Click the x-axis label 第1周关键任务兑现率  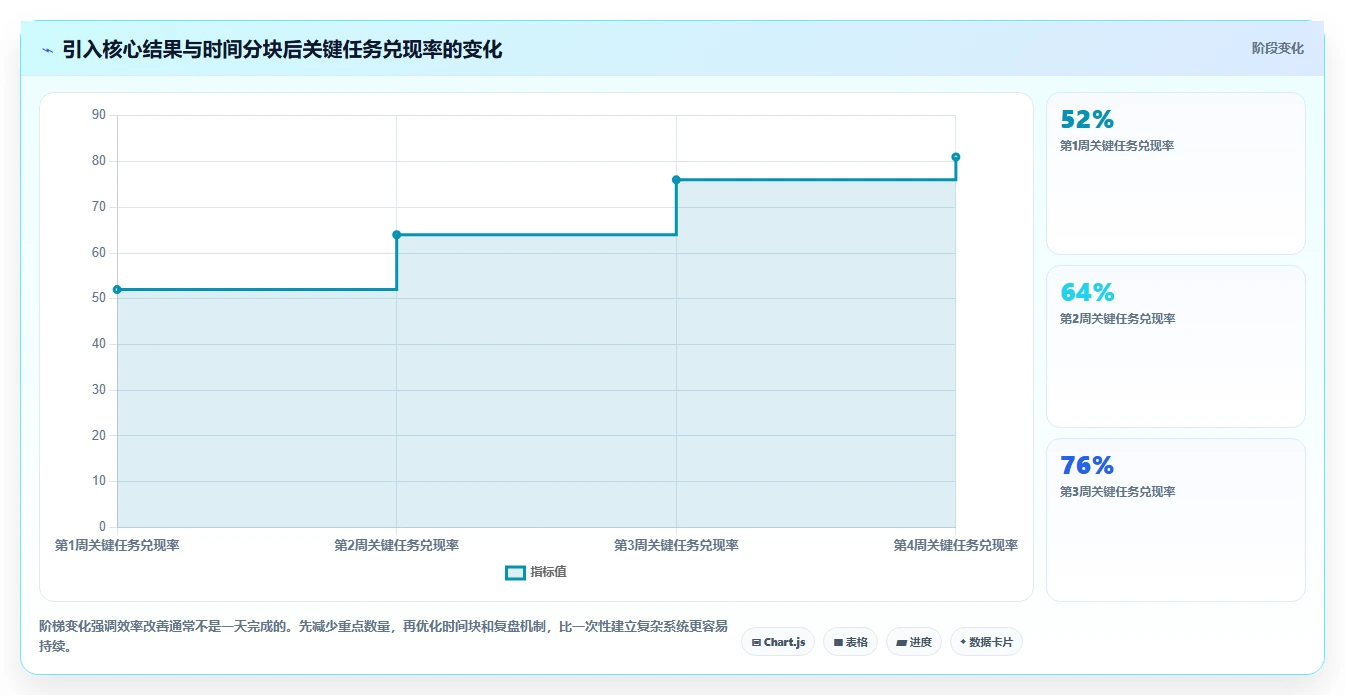[117, 545]
